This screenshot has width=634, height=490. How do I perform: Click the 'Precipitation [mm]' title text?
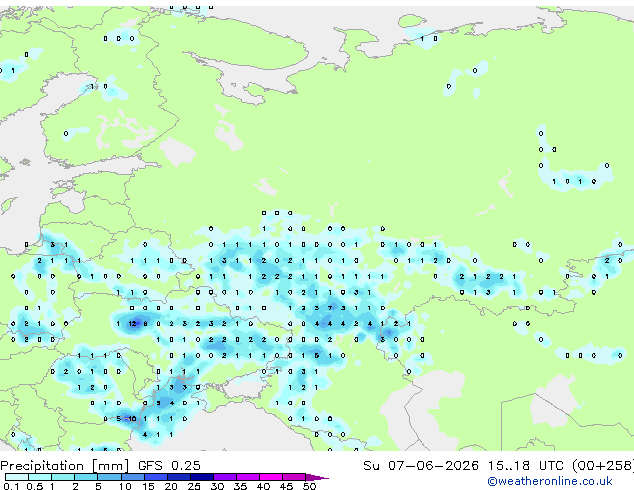click(x=65, y=466)
